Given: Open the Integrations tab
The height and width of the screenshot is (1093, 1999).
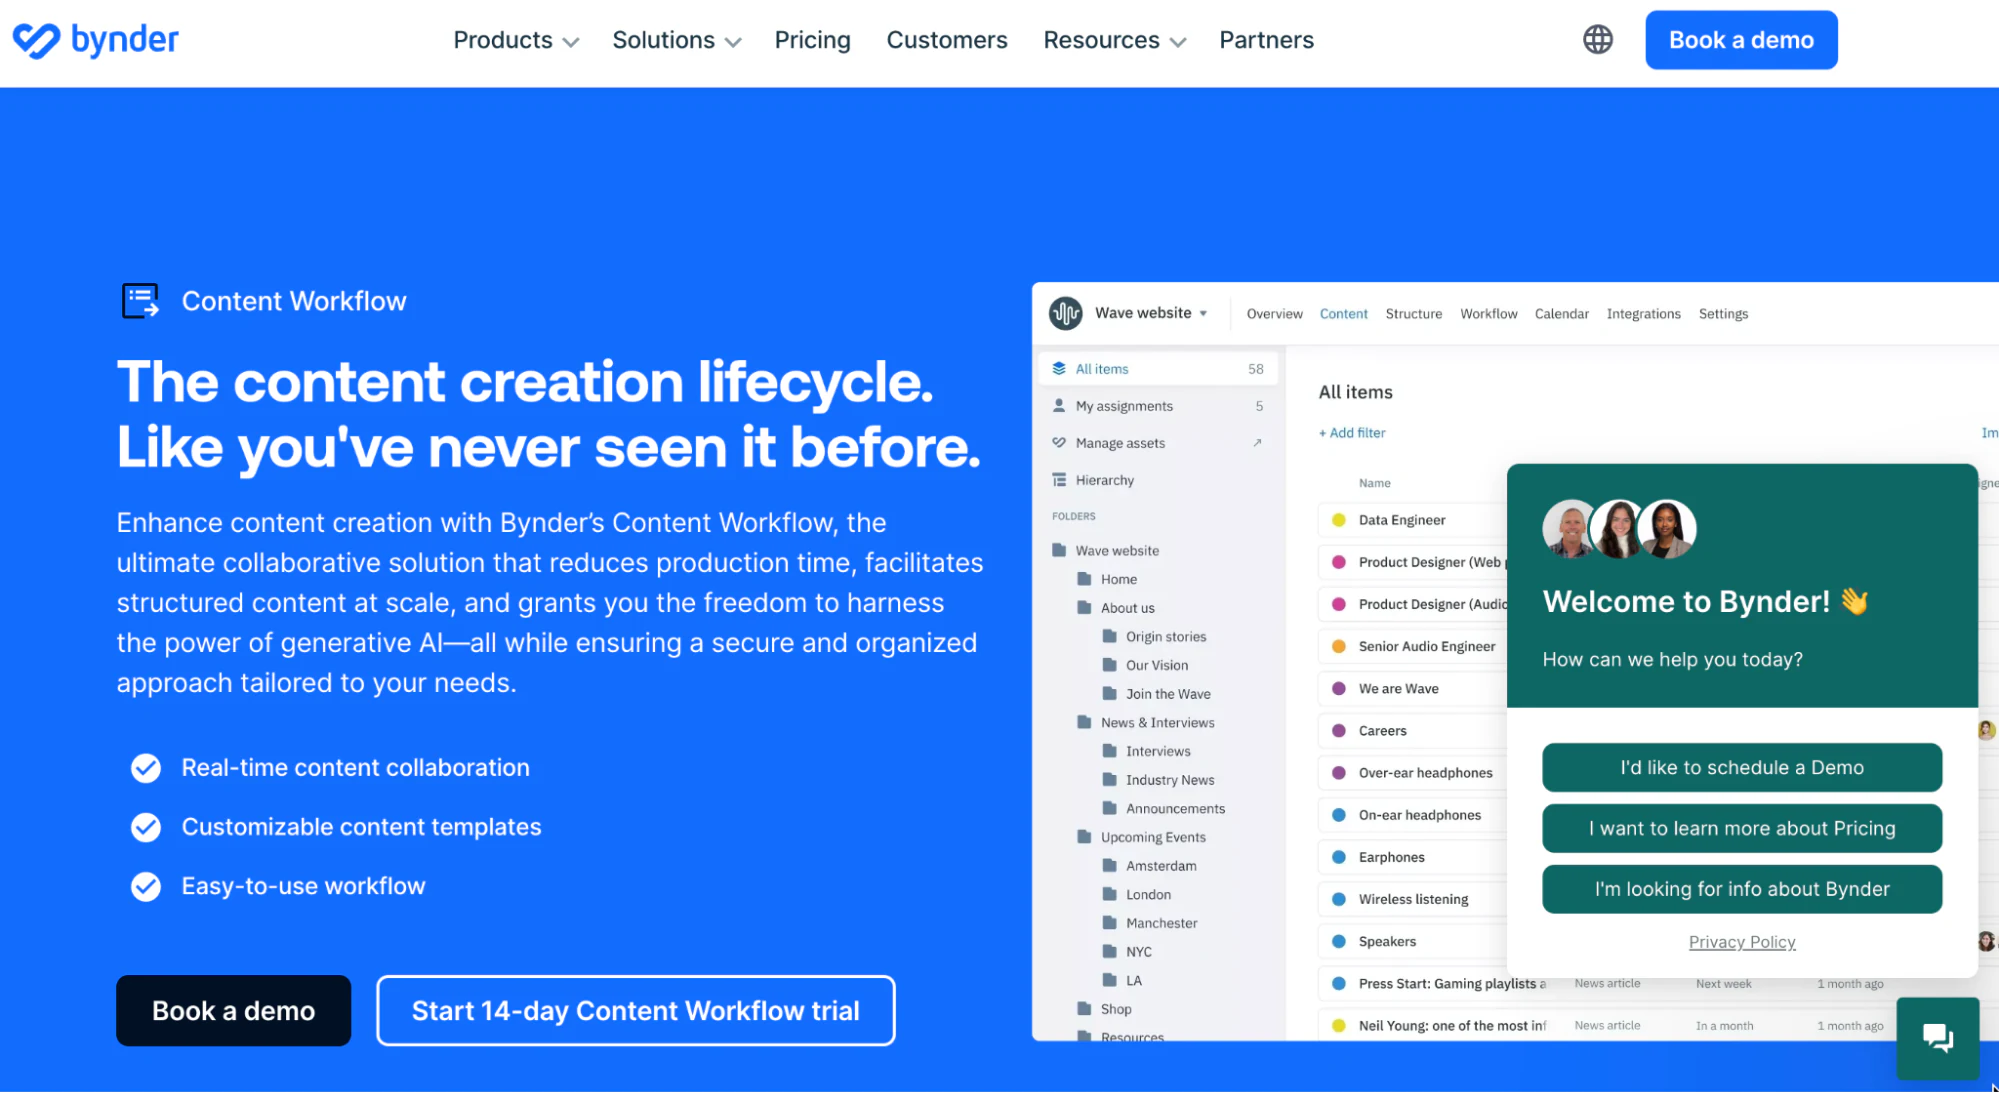Looking at the screenshot, I should [1643, 314].
